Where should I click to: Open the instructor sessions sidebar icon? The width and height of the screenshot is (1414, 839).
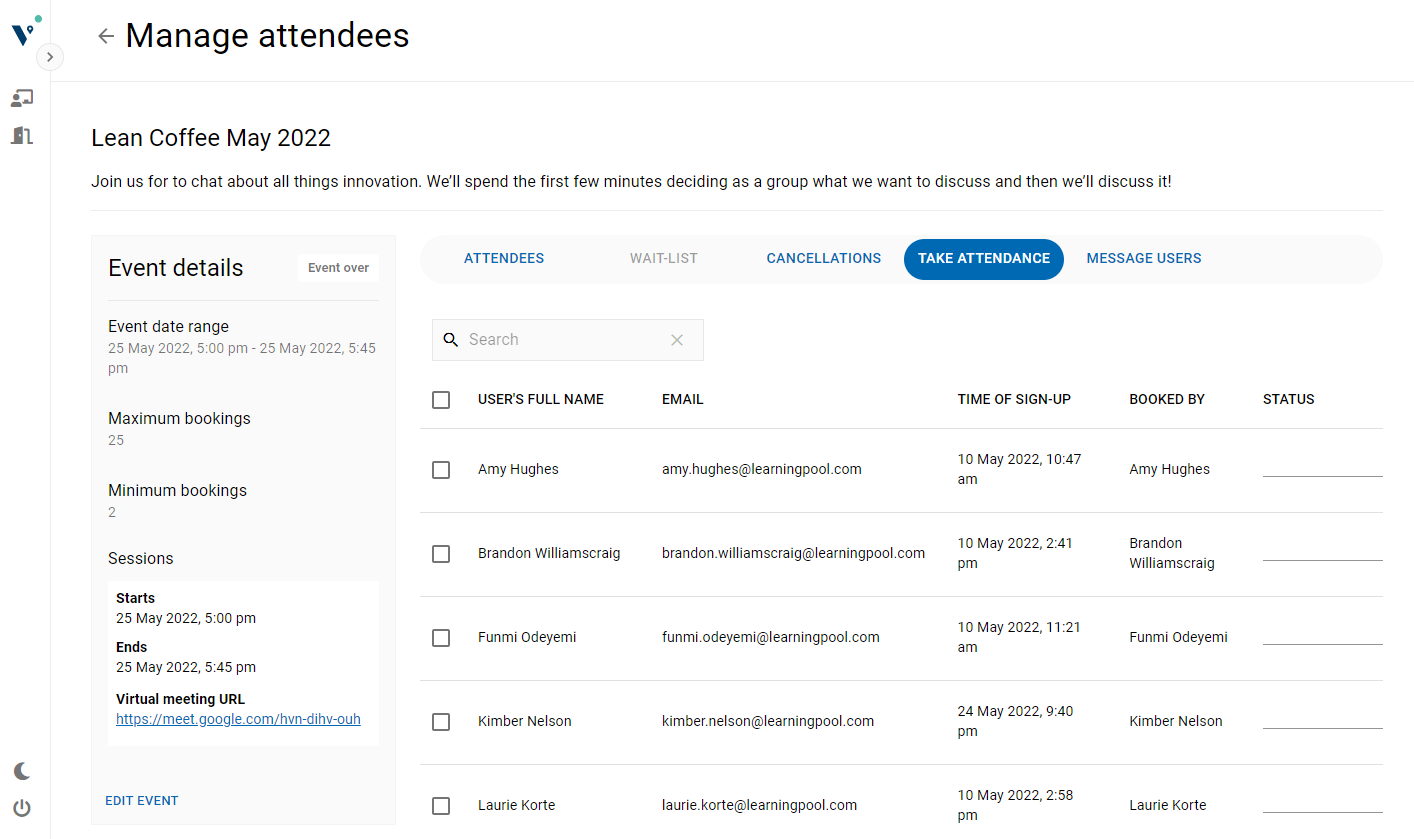22,98
